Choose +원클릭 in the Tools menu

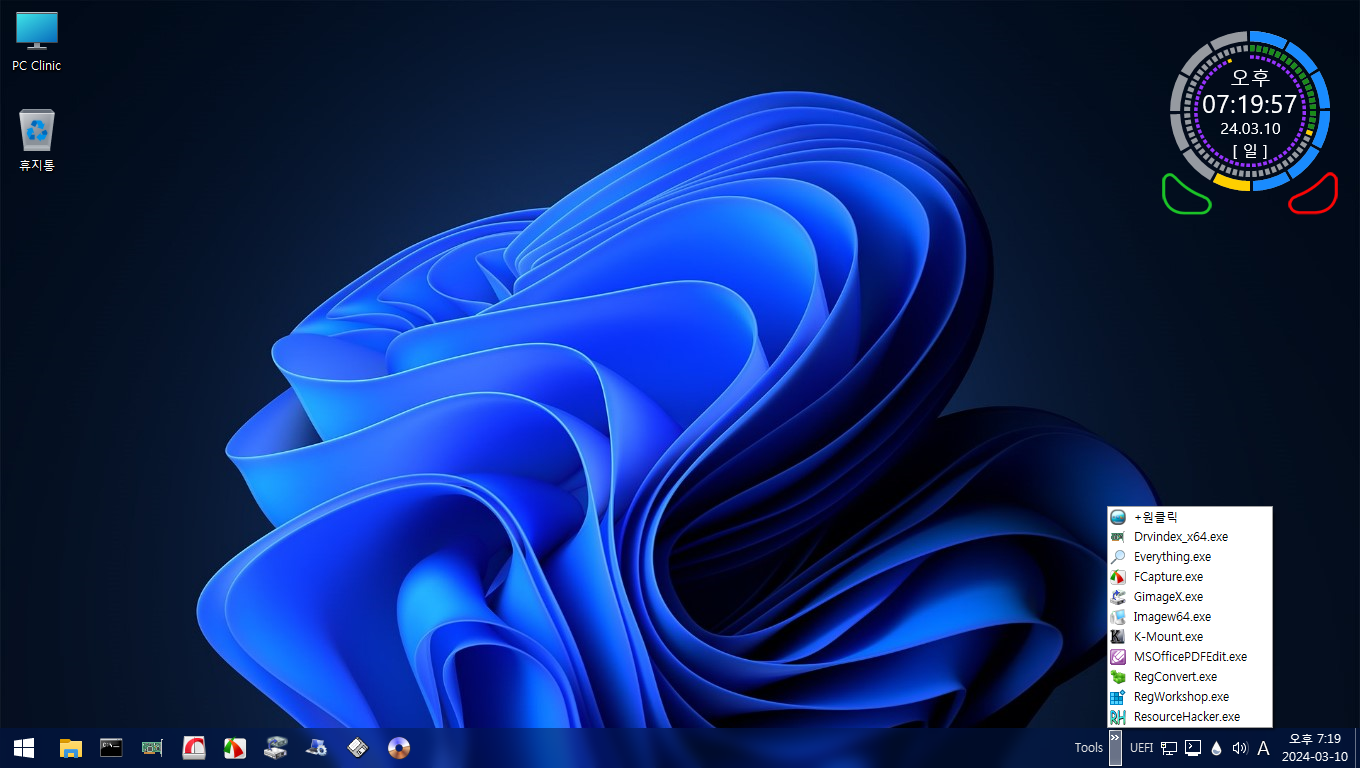(1190, 517)
